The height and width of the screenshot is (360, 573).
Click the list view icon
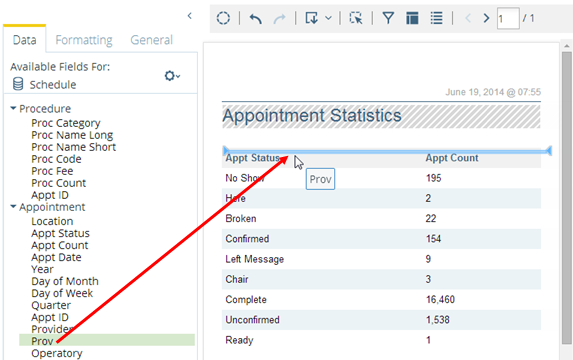pos(436,18)
